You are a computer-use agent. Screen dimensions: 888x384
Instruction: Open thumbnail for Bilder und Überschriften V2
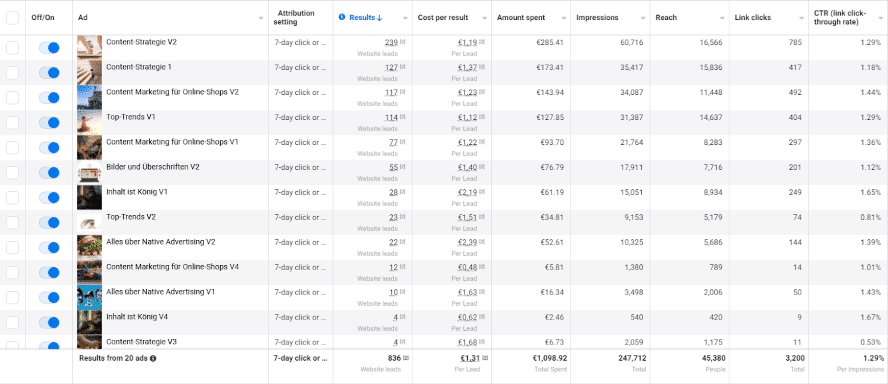[89, 172]
